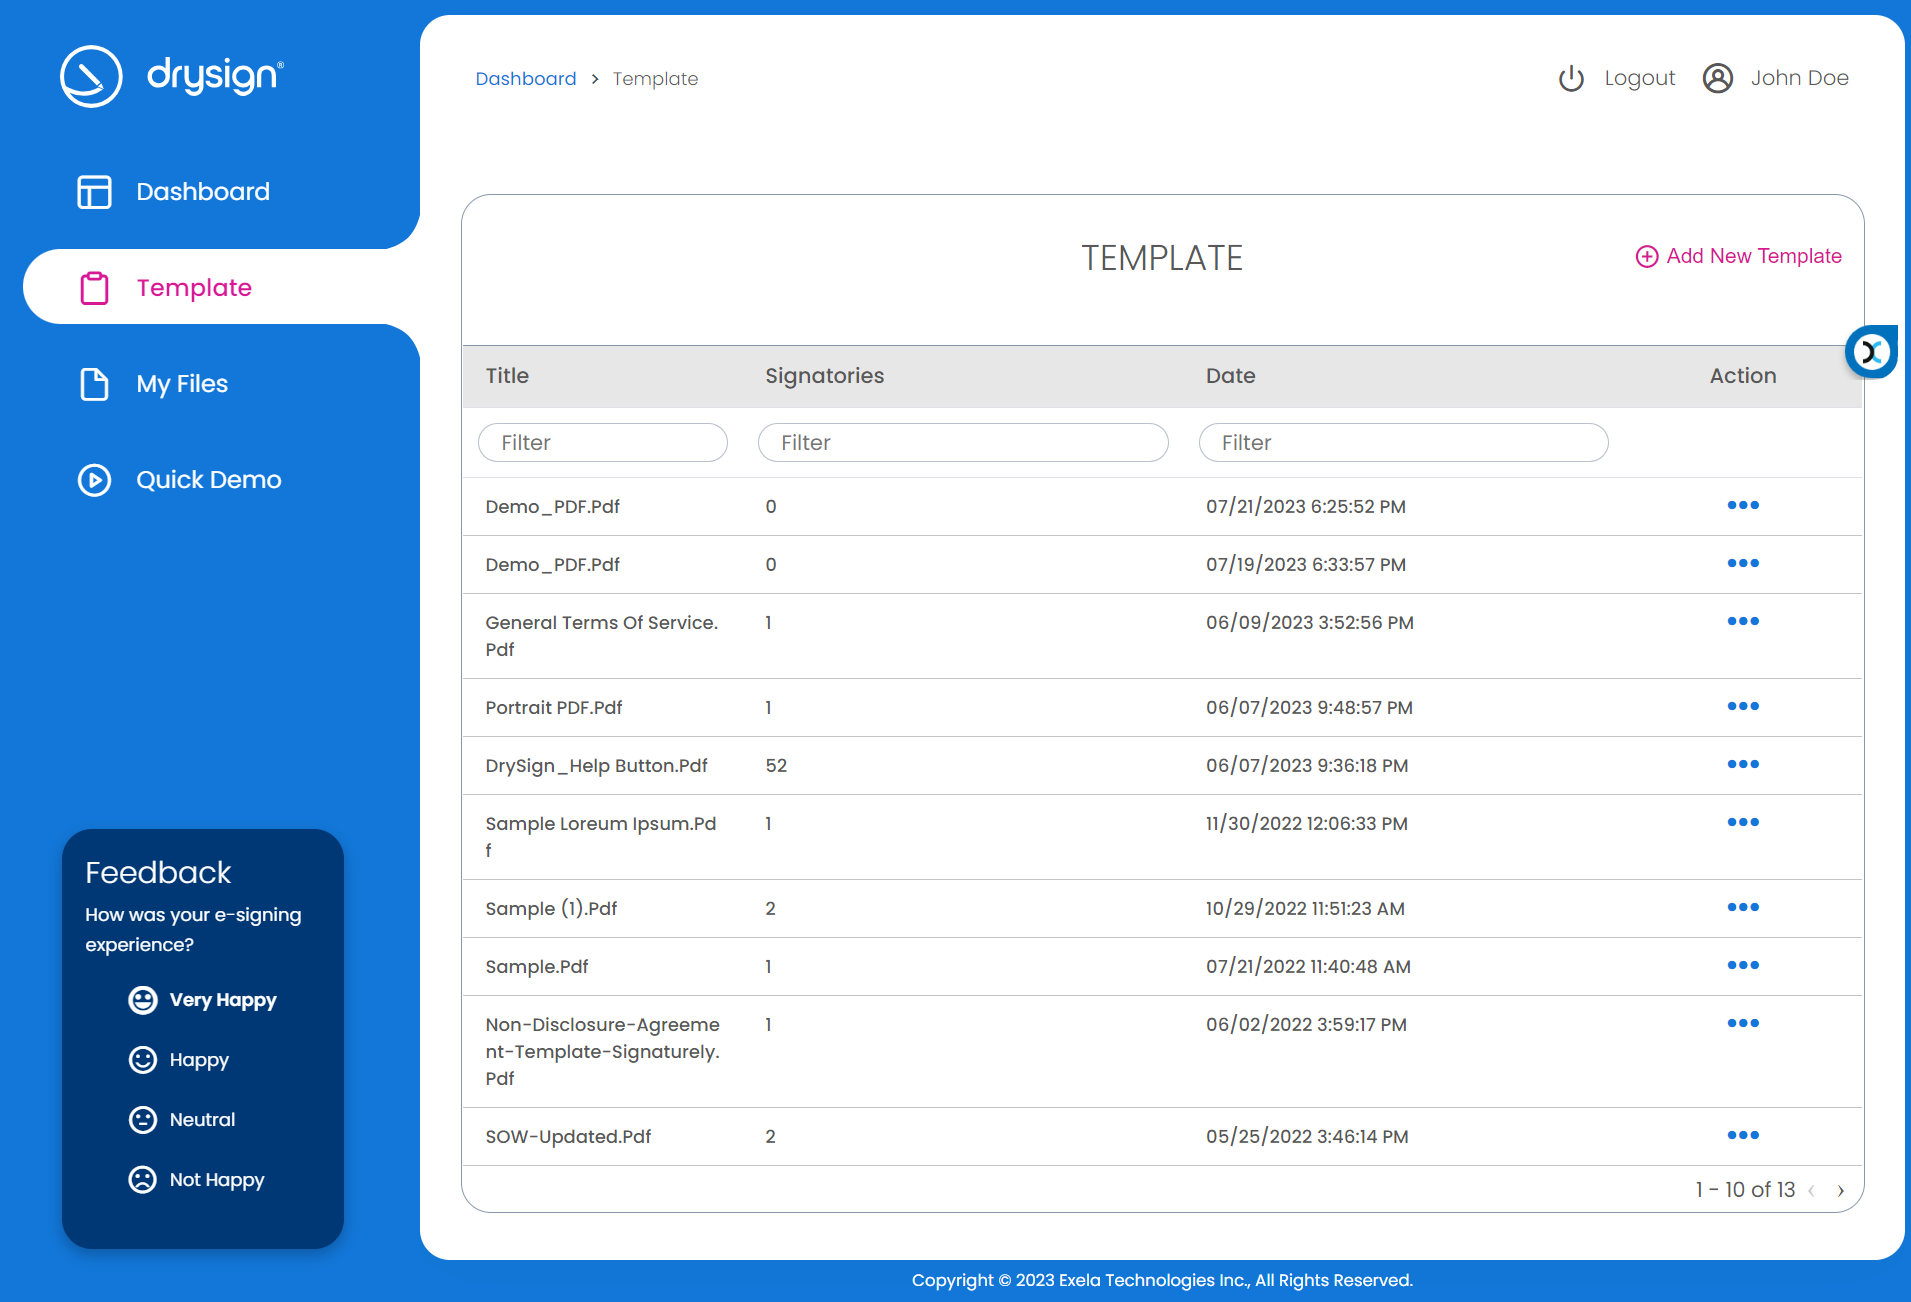Select the title Portrait PDF.Pdf
Viewport: 1911px width, 1302px height.
[554, 708]
